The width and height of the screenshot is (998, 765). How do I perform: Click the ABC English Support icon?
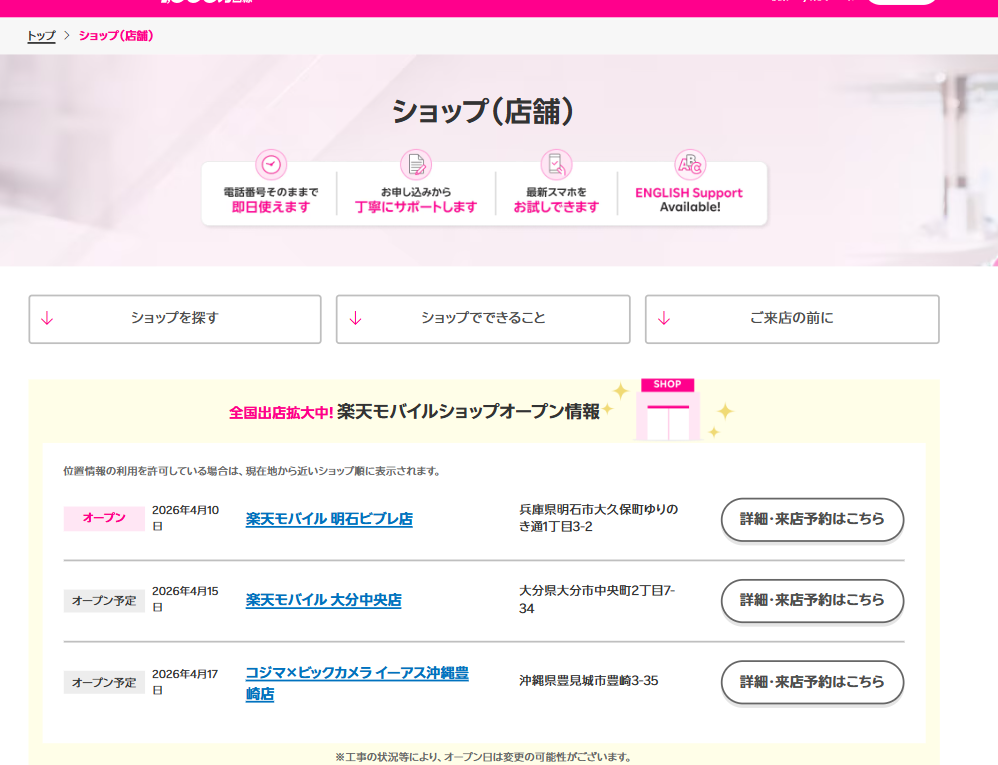point(690,165)
